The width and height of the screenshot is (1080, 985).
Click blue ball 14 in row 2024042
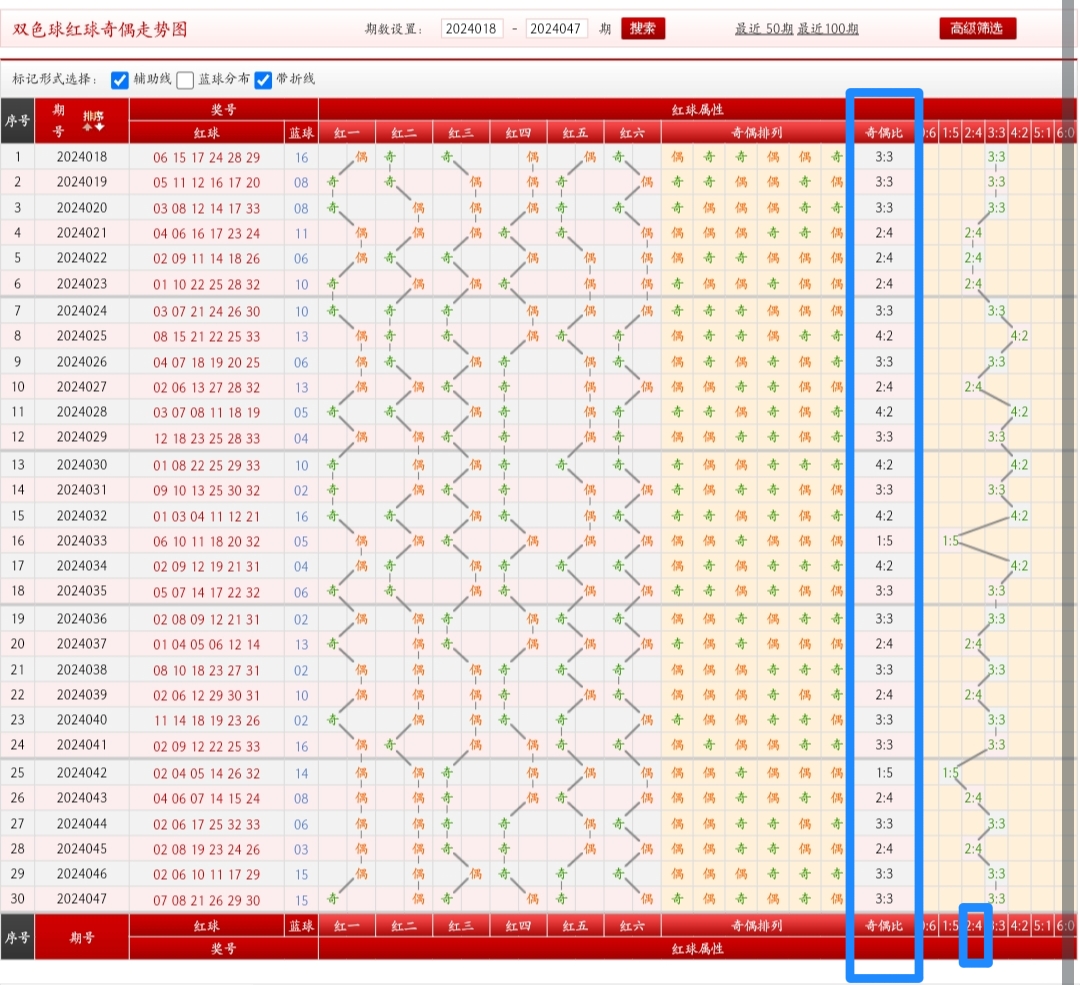pyautogui.click(x=301, y=774)
